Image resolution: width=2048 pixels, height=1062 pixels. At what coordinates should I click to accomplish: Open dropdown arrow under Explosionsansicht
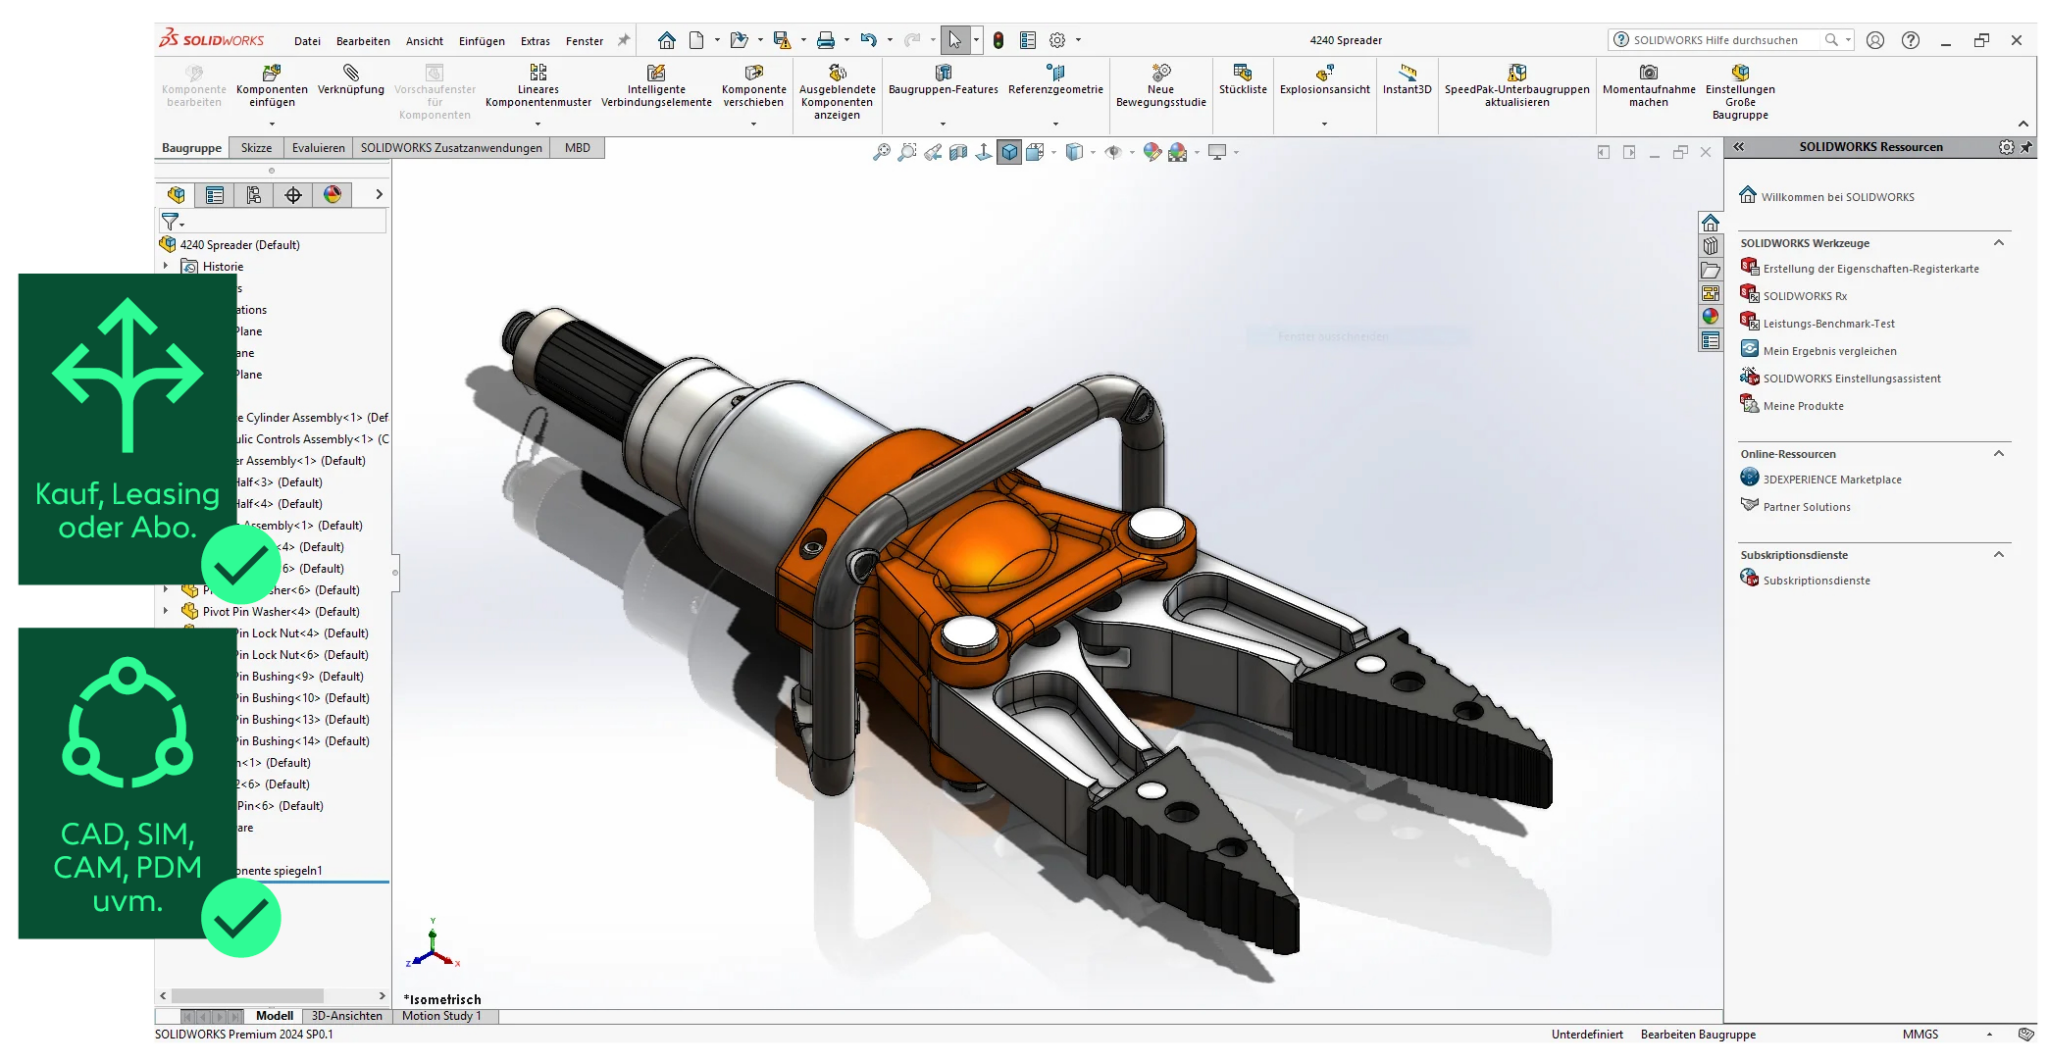pyautogui.click(x=1325, y=124)
